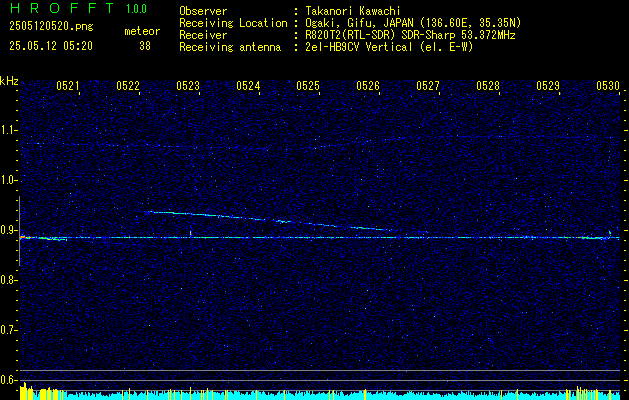Click the 0526 time marker
The image size is (629, 400).
368,85
